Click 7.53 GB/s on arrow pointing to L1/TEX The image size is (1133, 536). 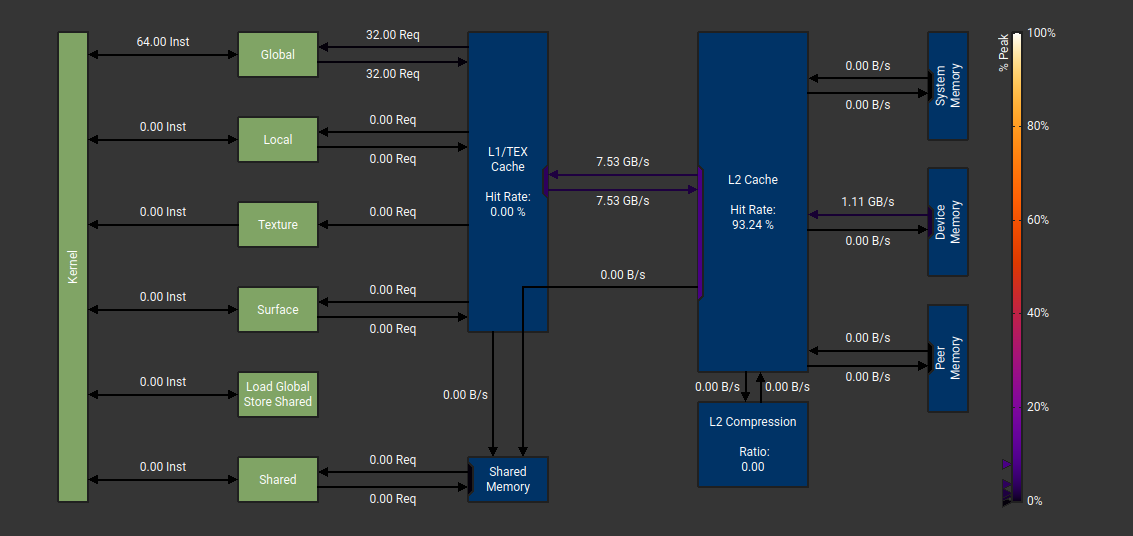(x=623, y=162)
